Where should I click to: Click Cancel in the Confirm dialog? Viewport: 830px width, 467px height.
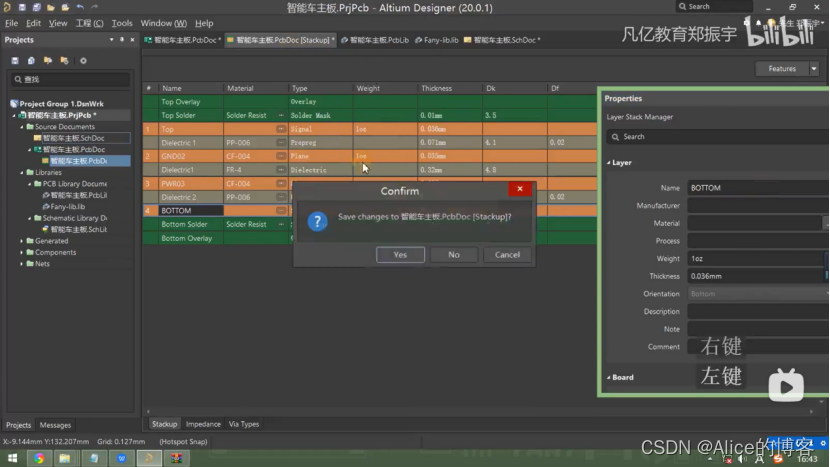pyautogui.click(x=507, y=255)
